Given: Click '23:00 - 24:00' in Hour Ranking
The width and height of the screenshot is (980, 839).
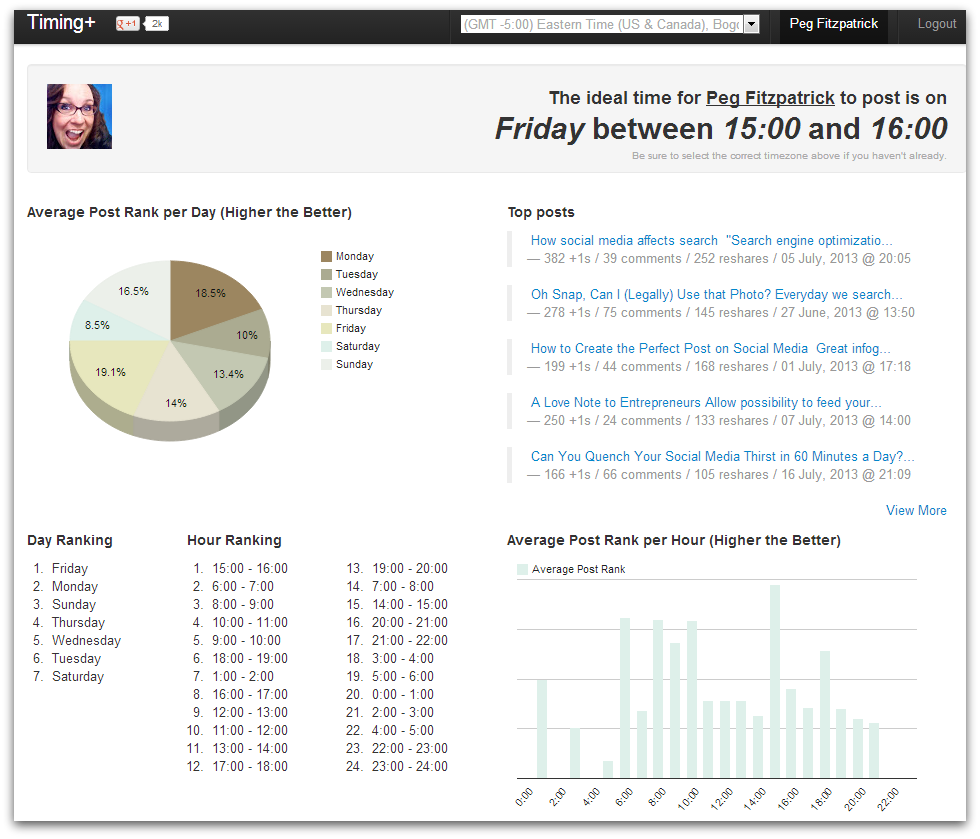Looking at the screenshot, I should click(410, 766).
